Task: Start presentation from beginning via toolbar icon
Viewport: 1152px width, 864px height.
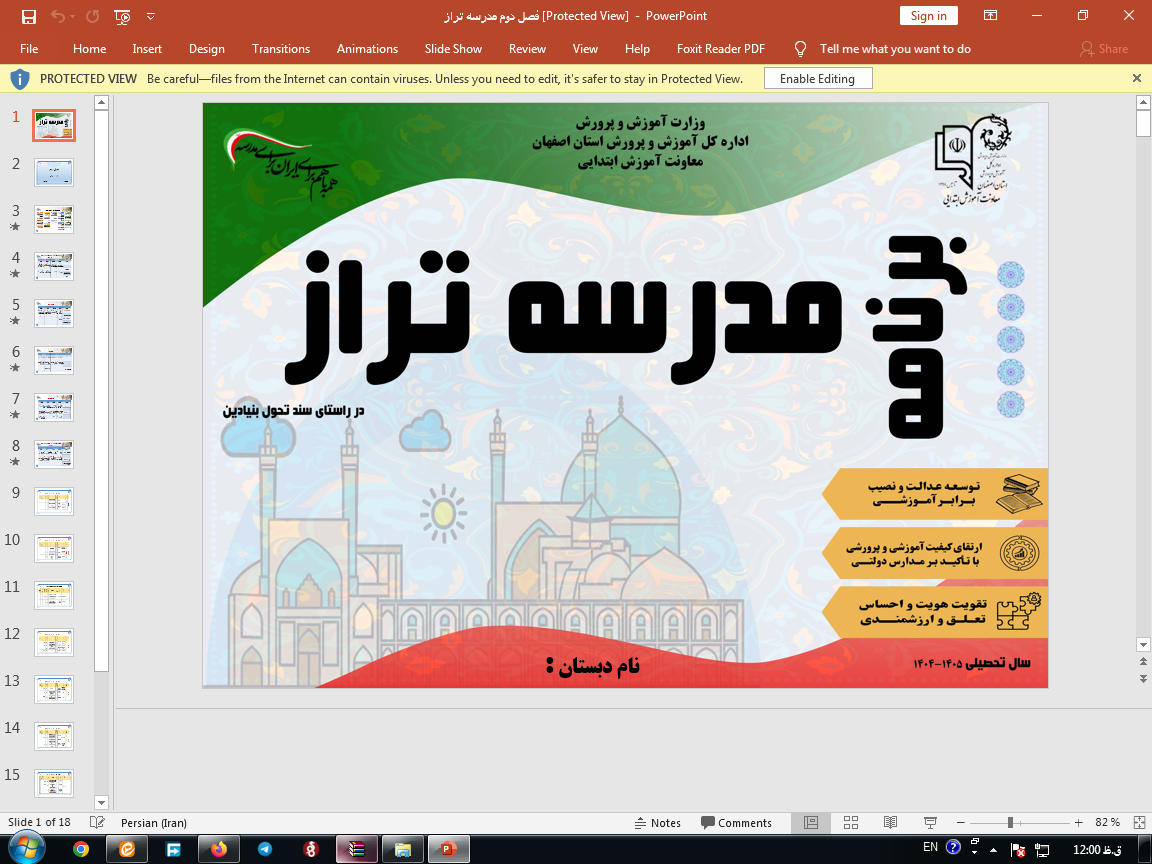Action: [x=122, y=16]
